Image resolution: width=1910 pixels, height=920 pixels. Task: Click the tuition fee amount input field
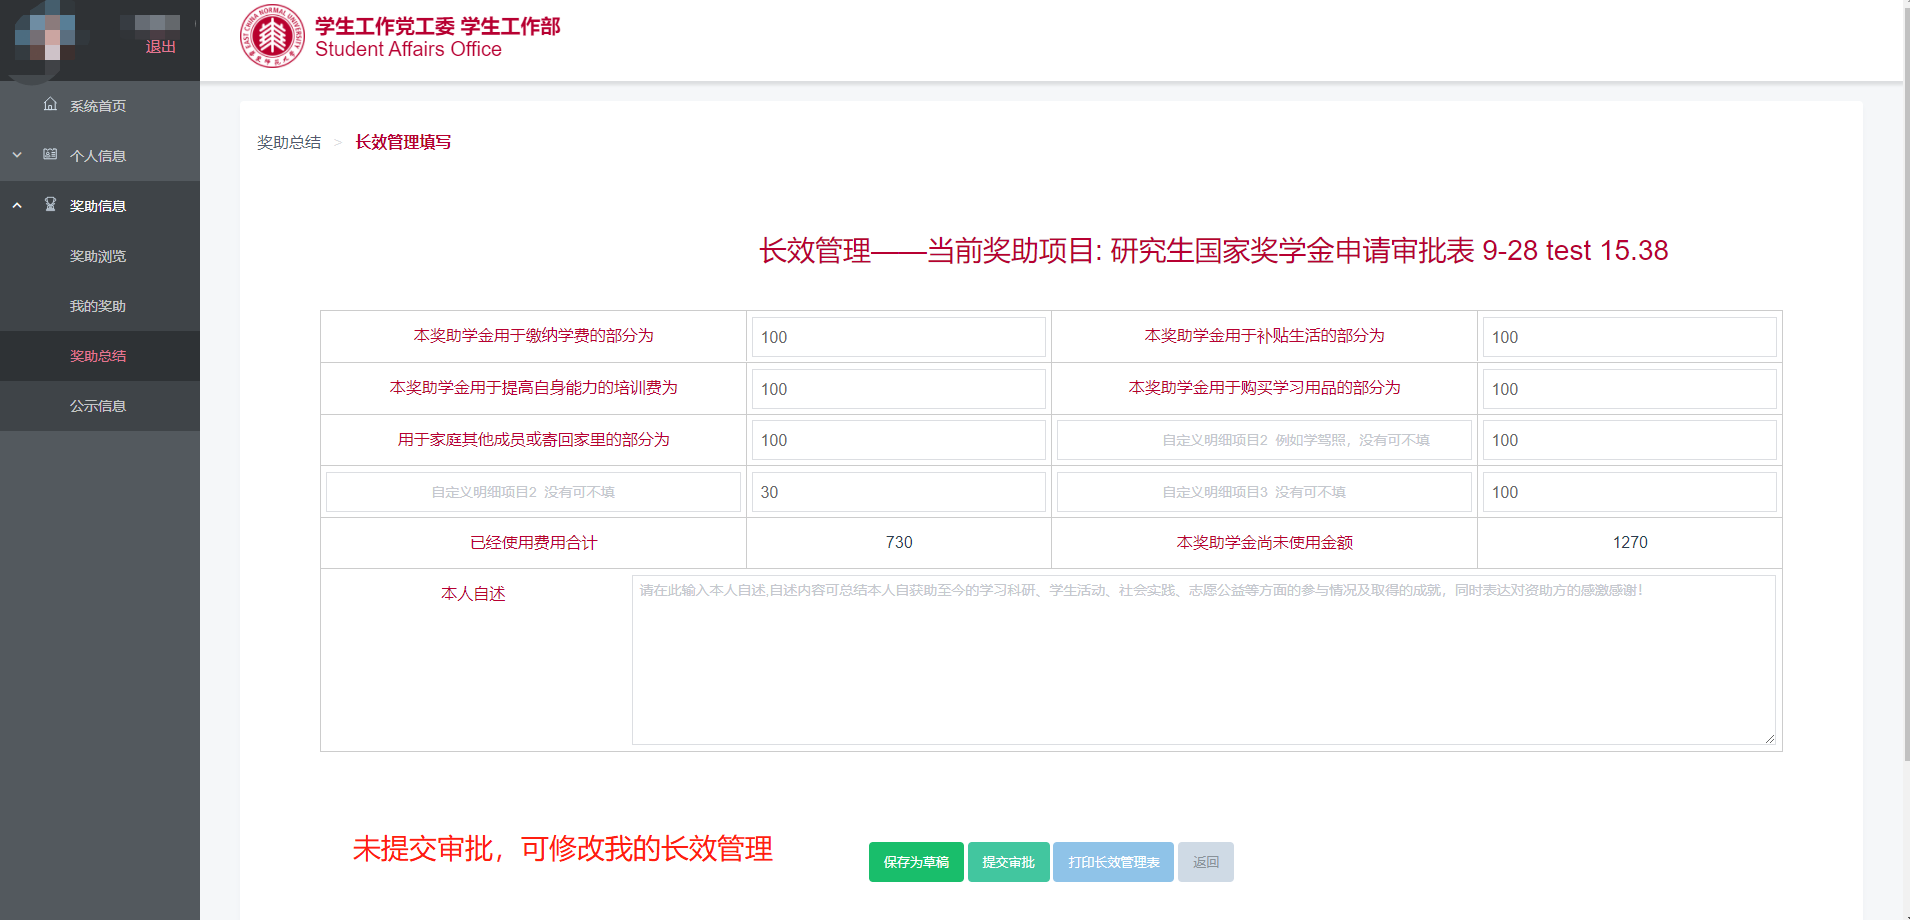[x=898, y=337]
